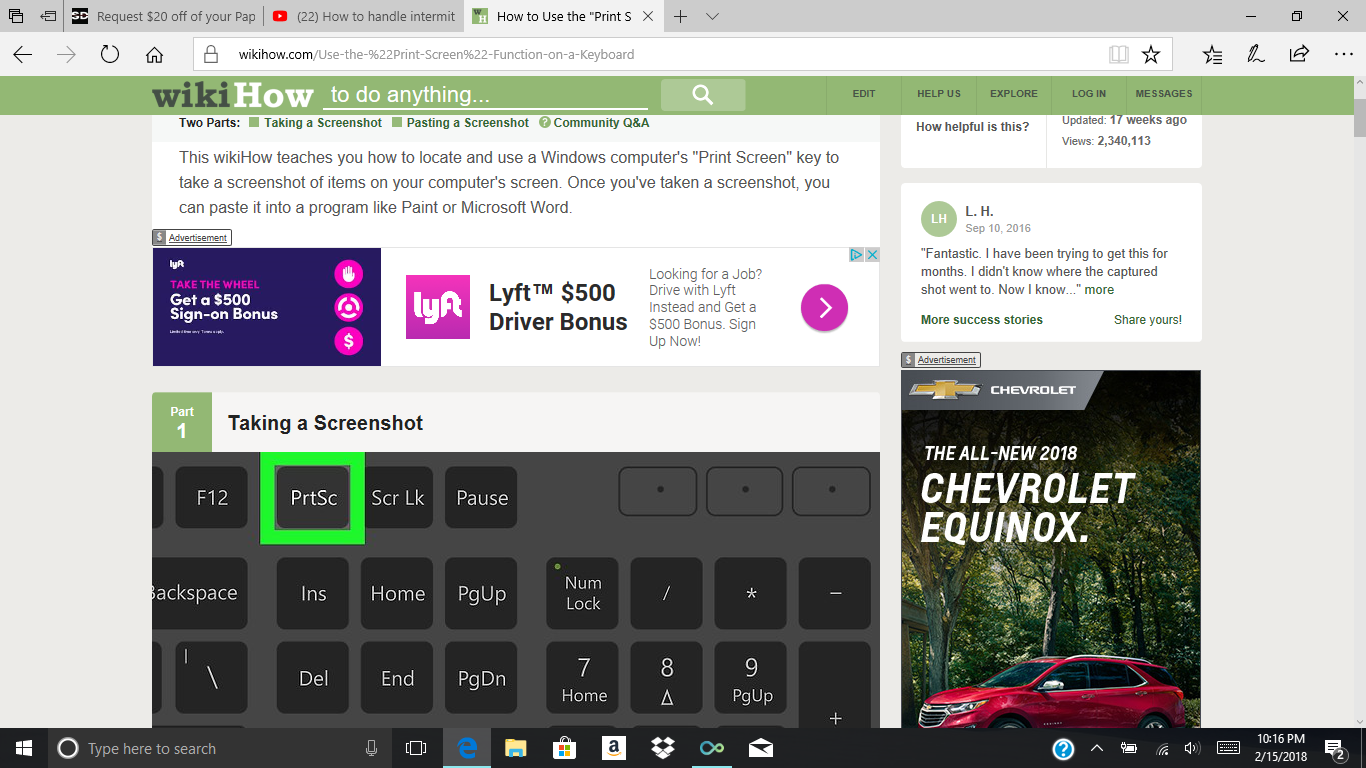The image size is (1366, 768).
Task: Click the browser Refresh icon
Action: [110, 54]
